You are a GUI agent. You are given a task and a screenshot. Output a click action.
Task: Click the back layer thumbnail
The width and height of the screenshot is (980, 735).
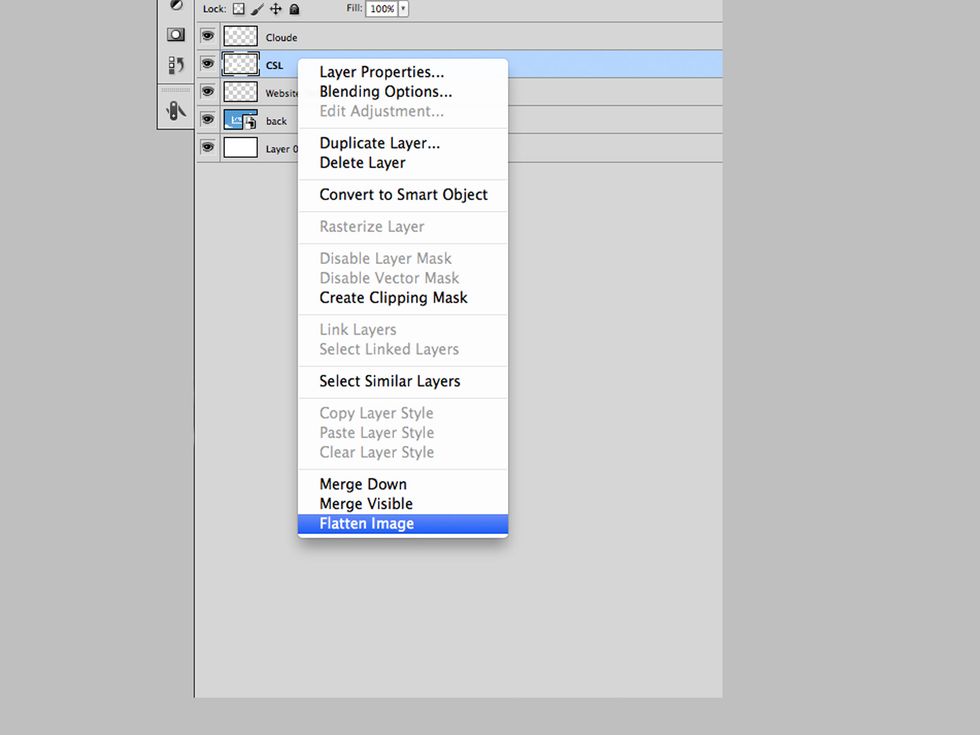(x=239, y=119)
